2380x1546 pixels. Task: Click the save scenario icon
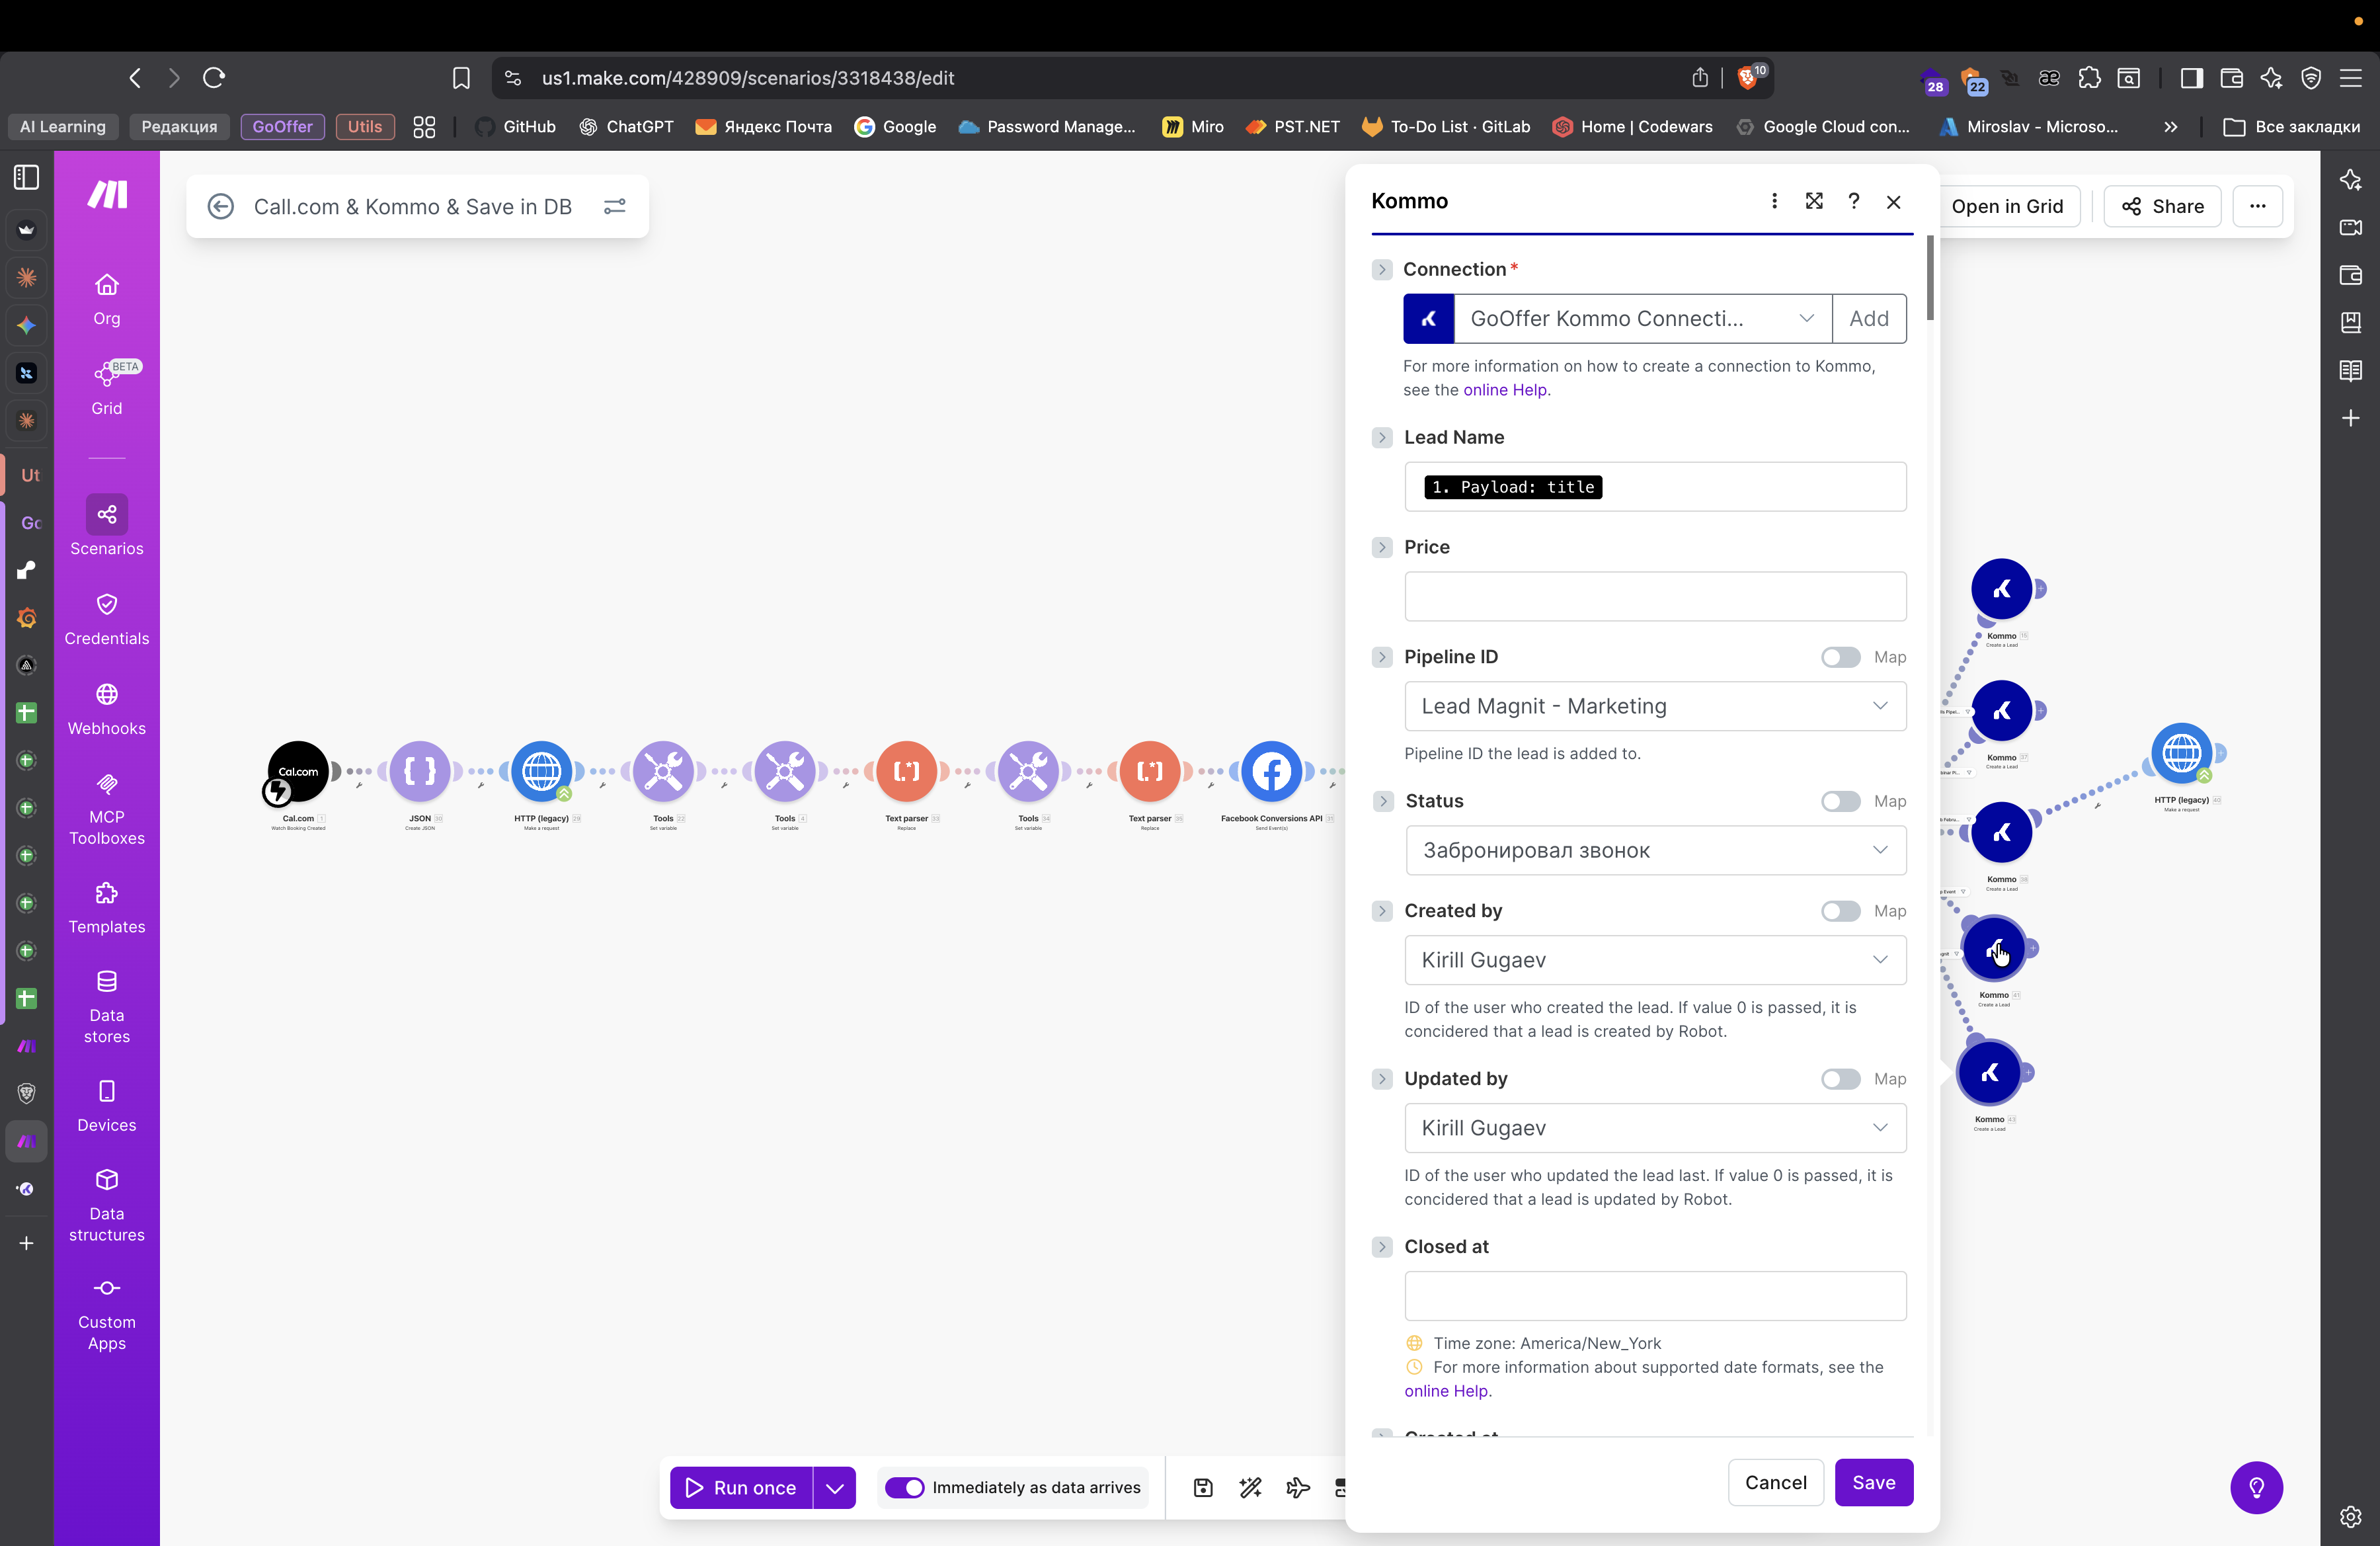coord(1203,1487)
